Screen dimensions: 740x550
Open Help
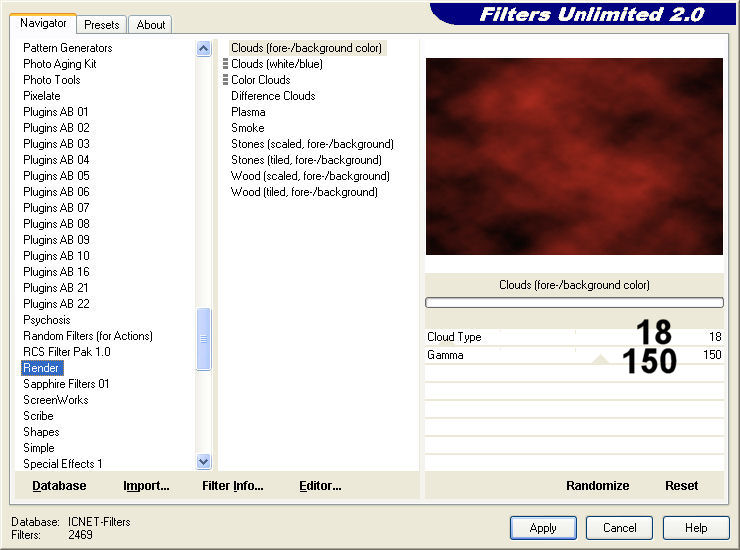pos(696,528)
